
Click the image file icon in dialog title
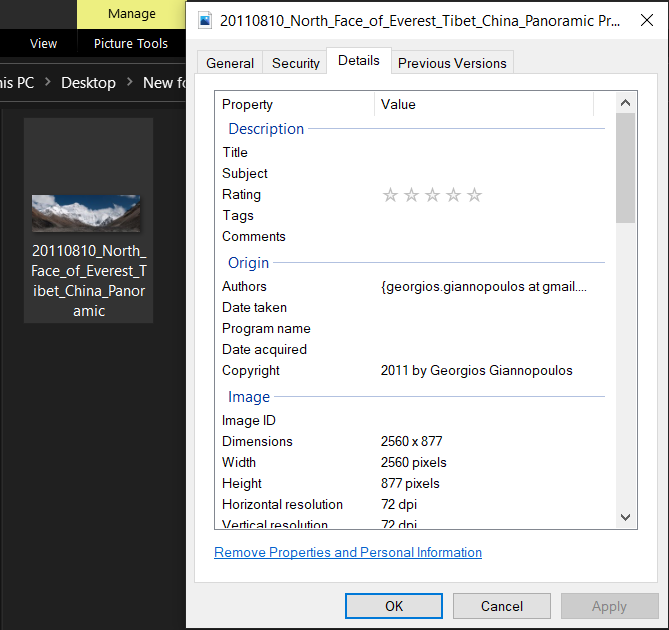[x=205, y=20]
